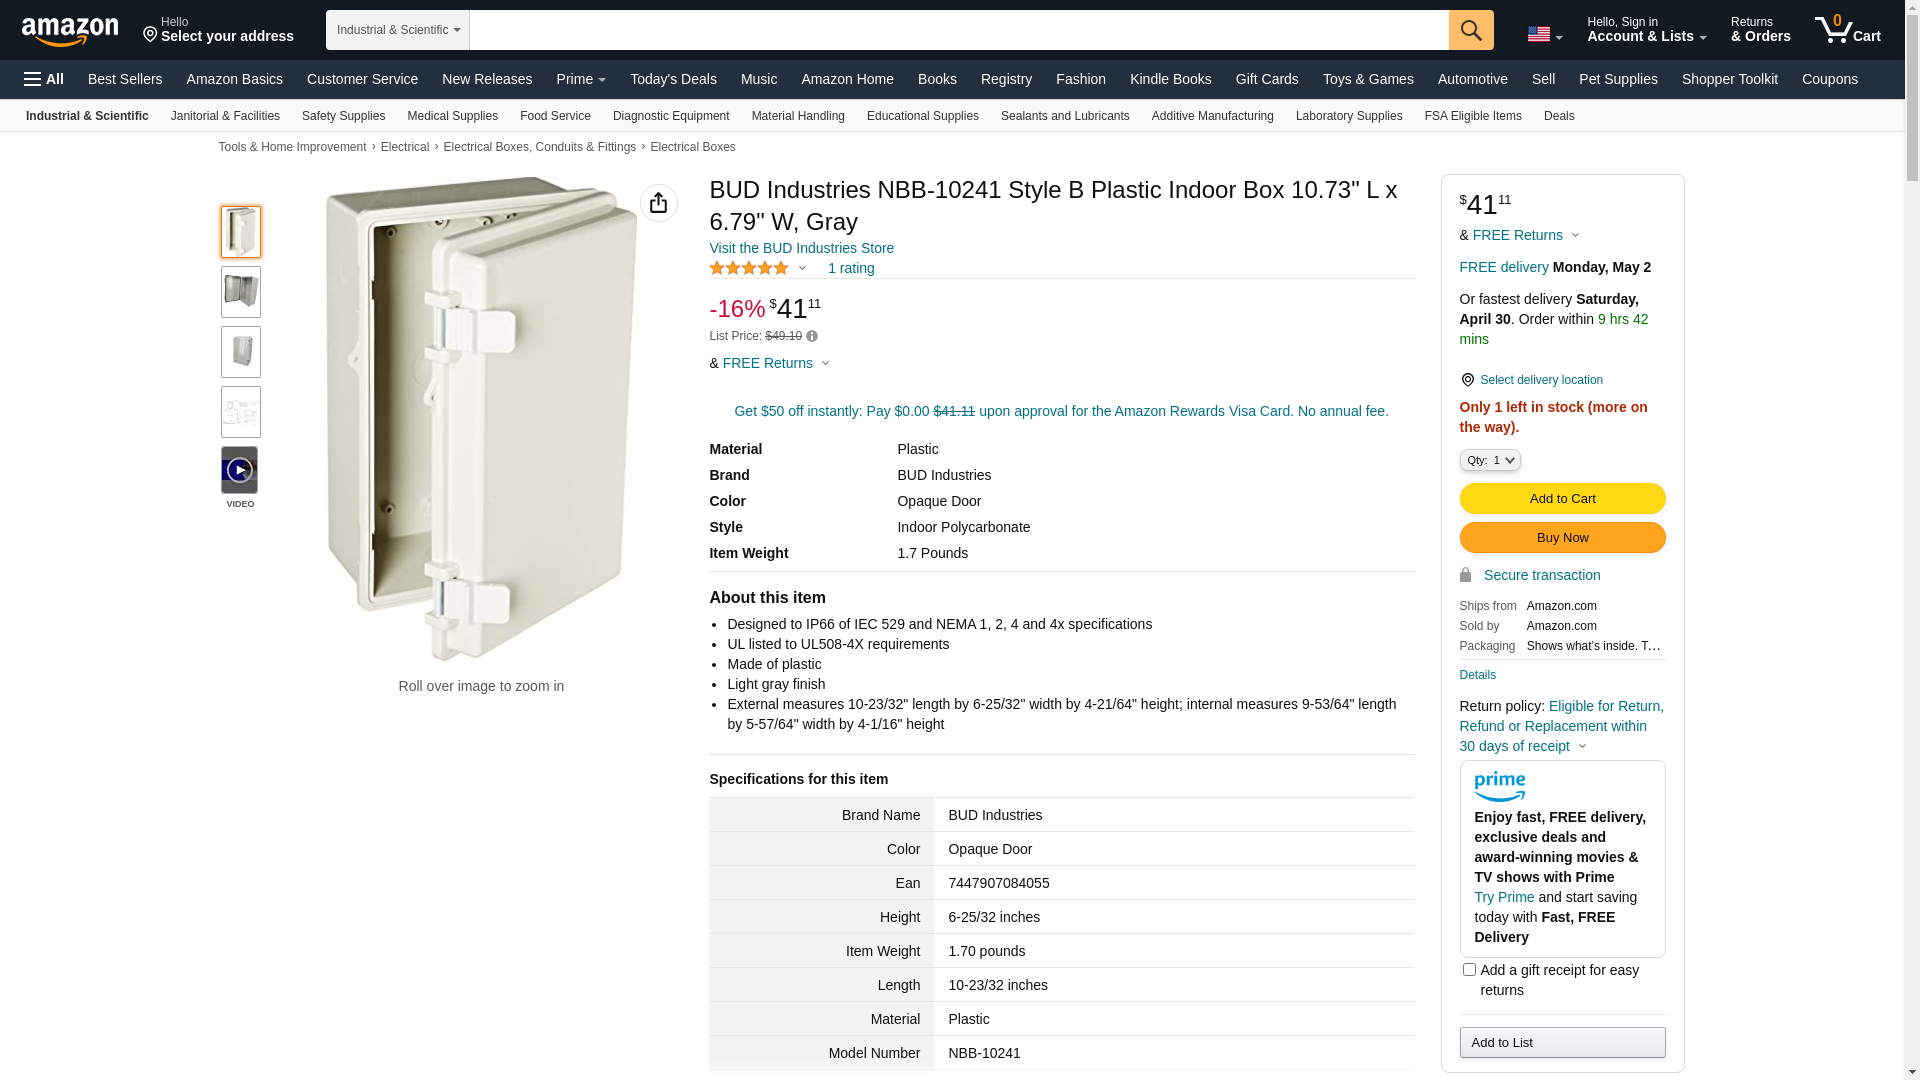Image resolution: width=1920 pixels, height=1080 pixels.
Task: Play the product video thumbnail
Action: [x=240, y=470]
